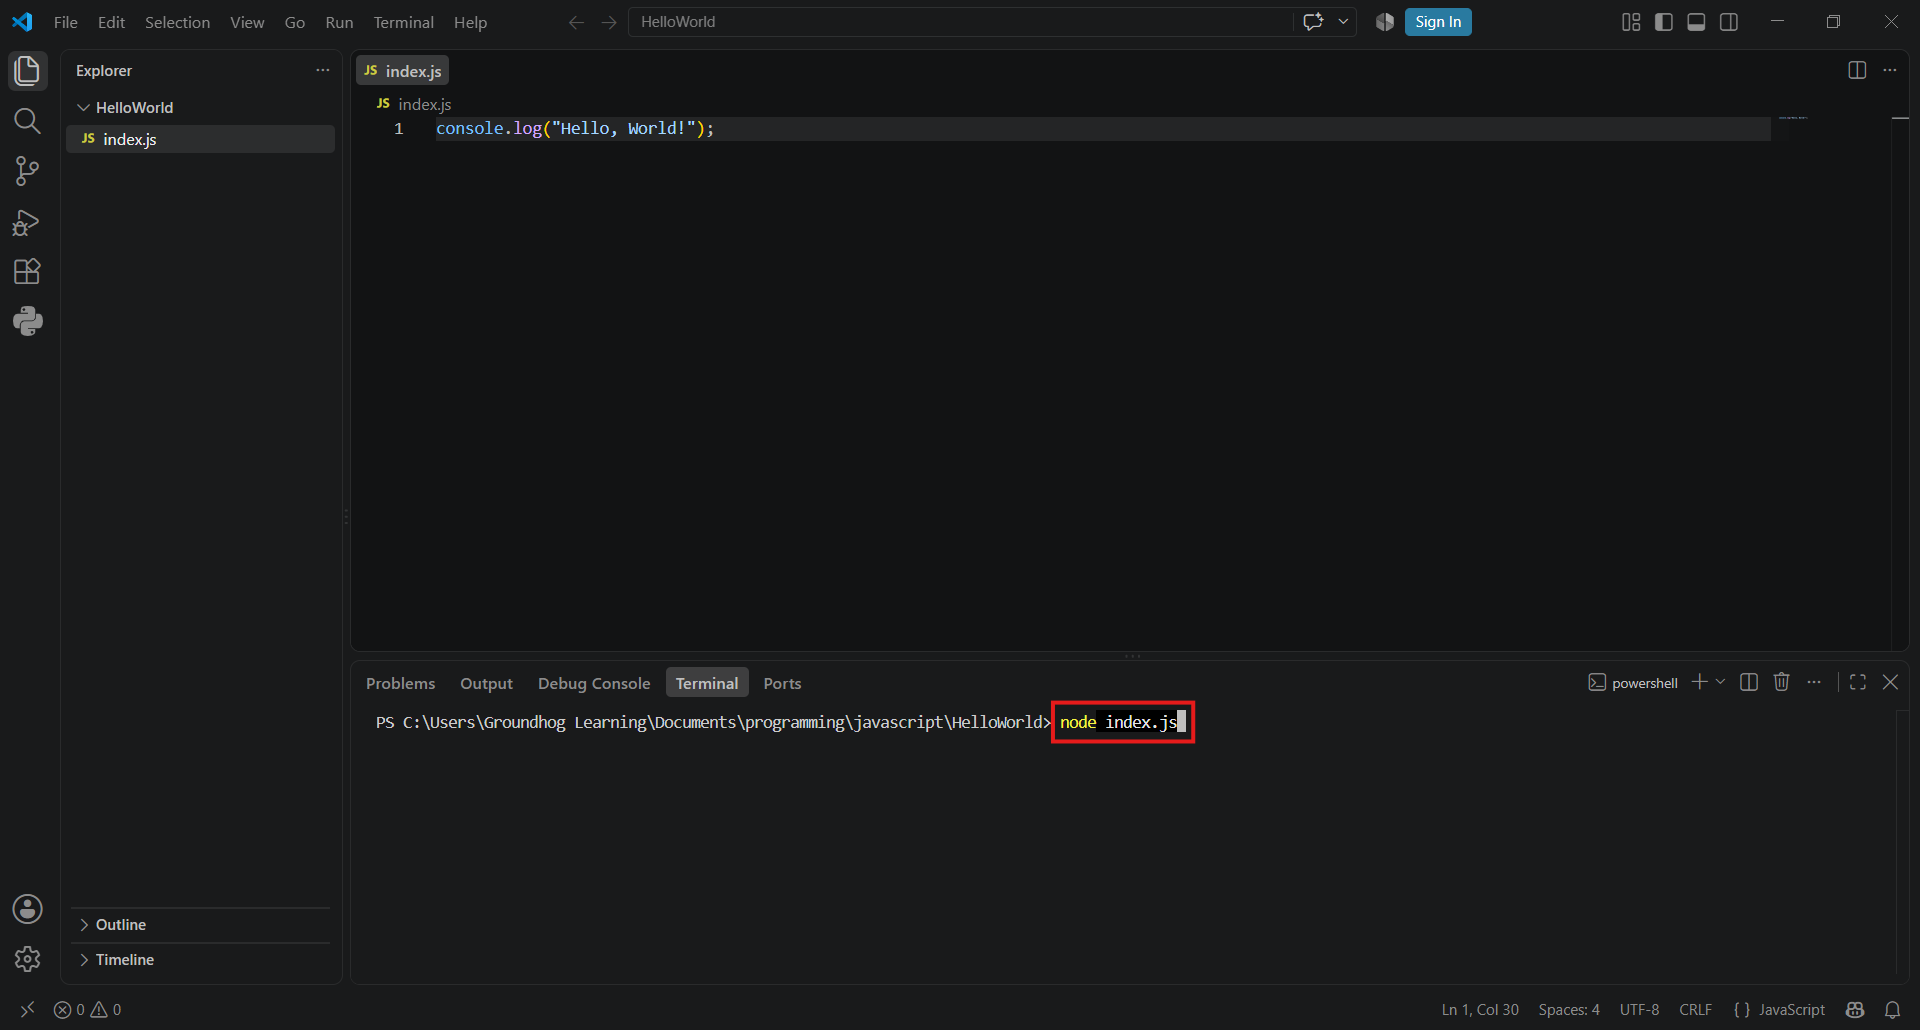Toggle the bottom panel visibility
The image size is (1920, 1030).
pos(1696,22)
